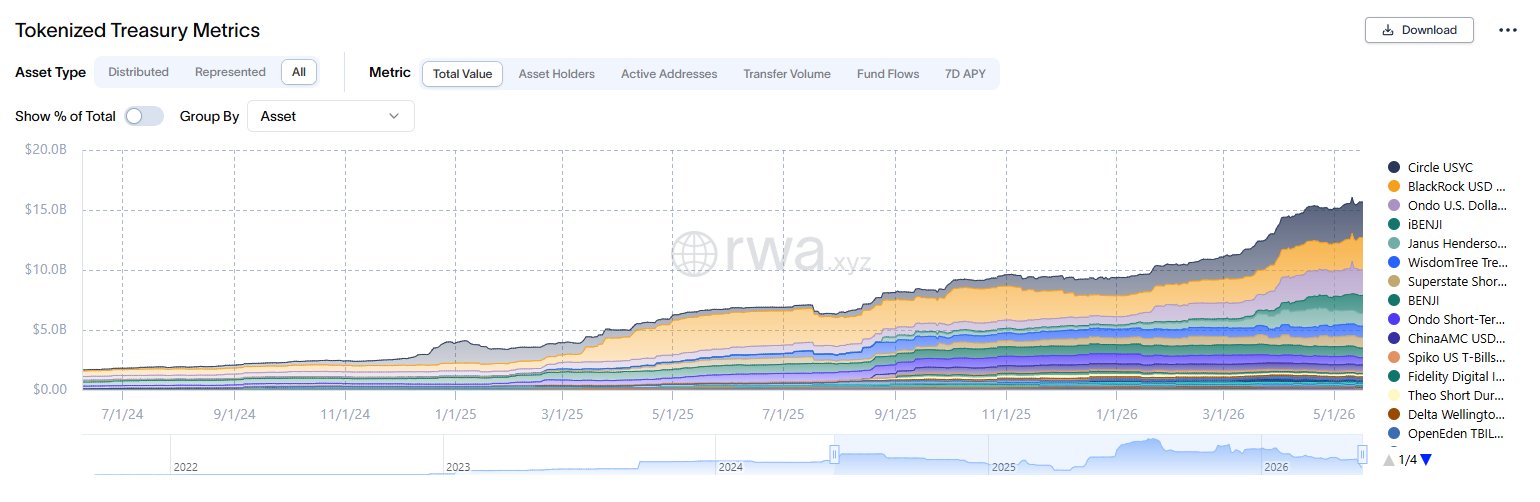This screenshot has height=502, width=1540.
Task: Click Delta Wellingto... legend entry
Action: point(1447,414)
